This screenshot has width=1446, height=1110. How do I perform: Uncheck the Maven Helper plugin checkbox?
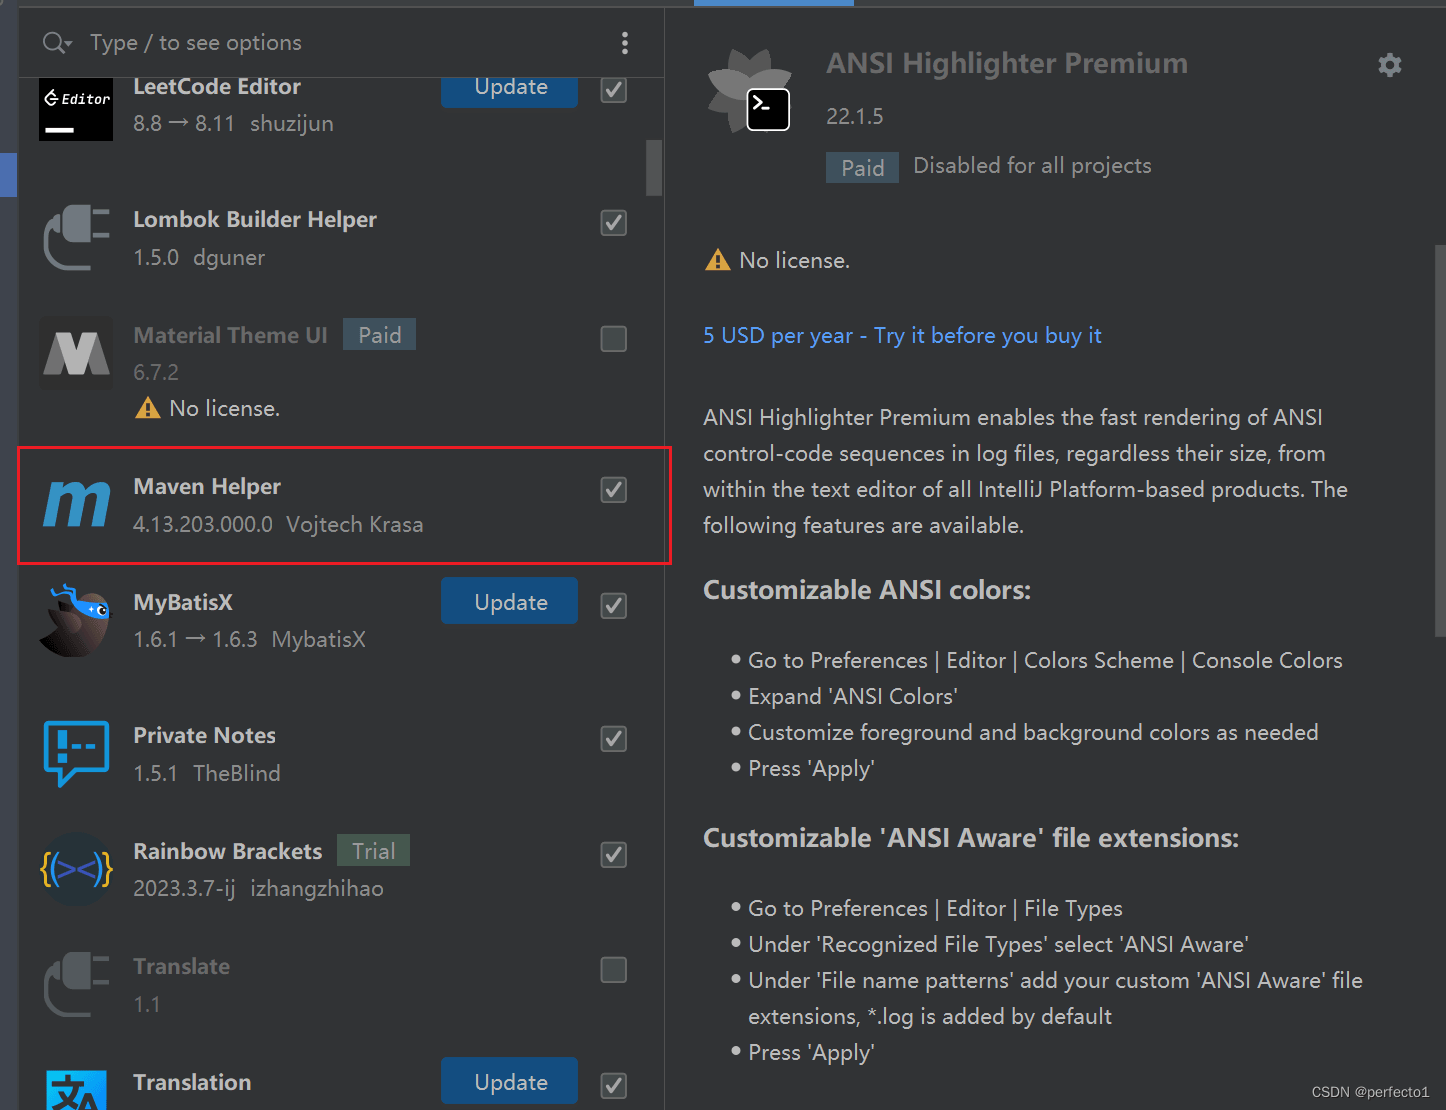point(614,490)
